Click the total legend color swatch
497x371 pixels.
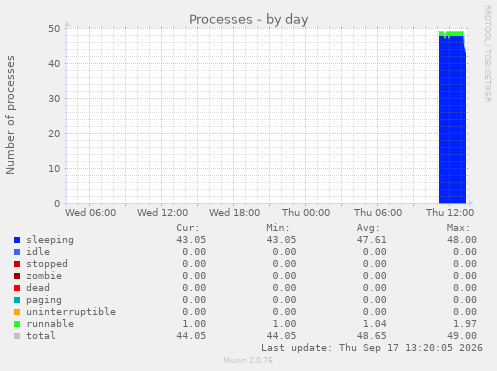17,336
